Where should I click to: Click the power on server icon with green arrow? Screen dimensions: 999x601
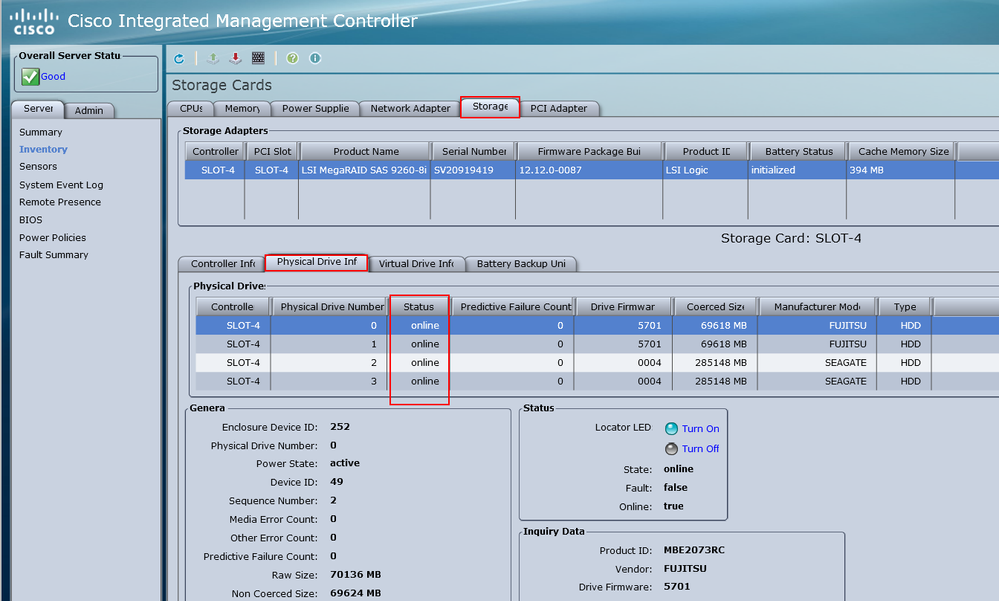(x=213, y=58)
